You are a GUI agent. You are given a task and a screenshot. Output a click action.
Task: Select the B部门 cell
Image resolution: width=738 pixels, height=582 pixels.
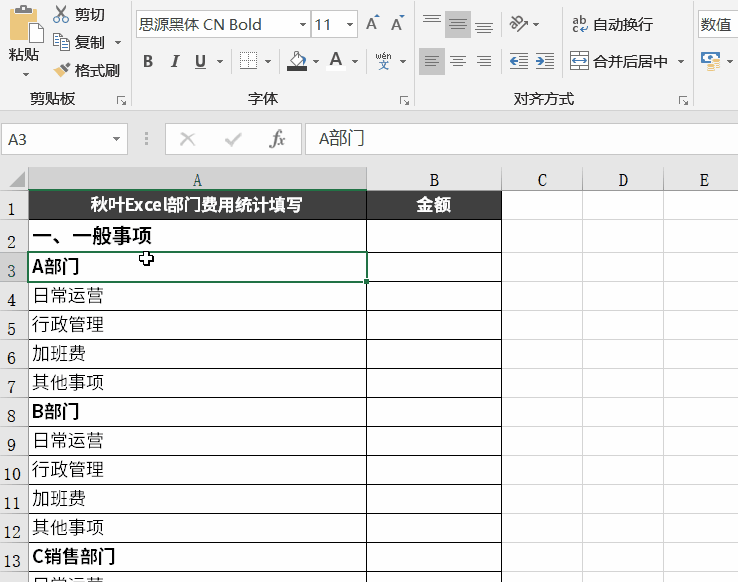coord(197,412)
